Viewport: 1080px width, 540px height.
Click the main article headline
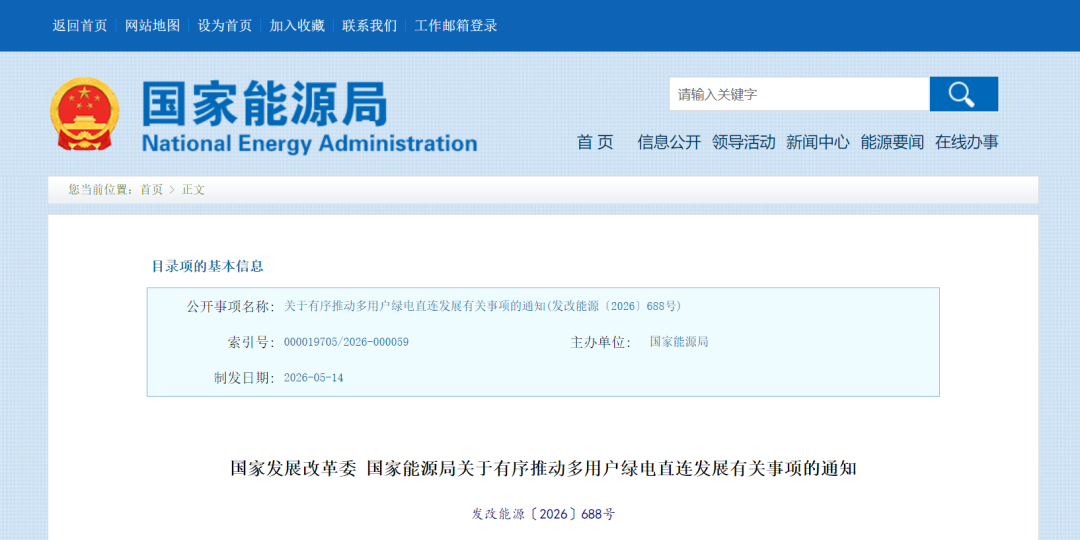coord(543,469)
